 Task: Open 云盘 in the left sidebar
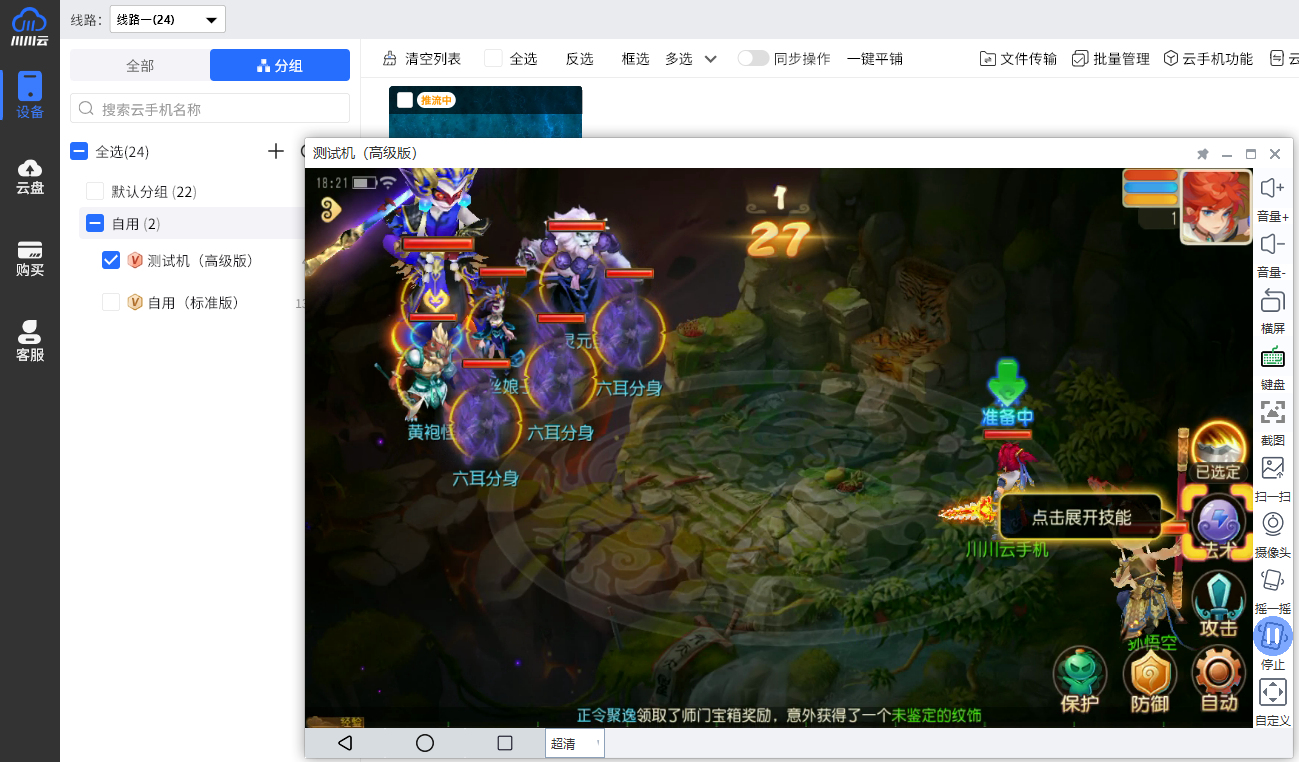tap(30, 176)
